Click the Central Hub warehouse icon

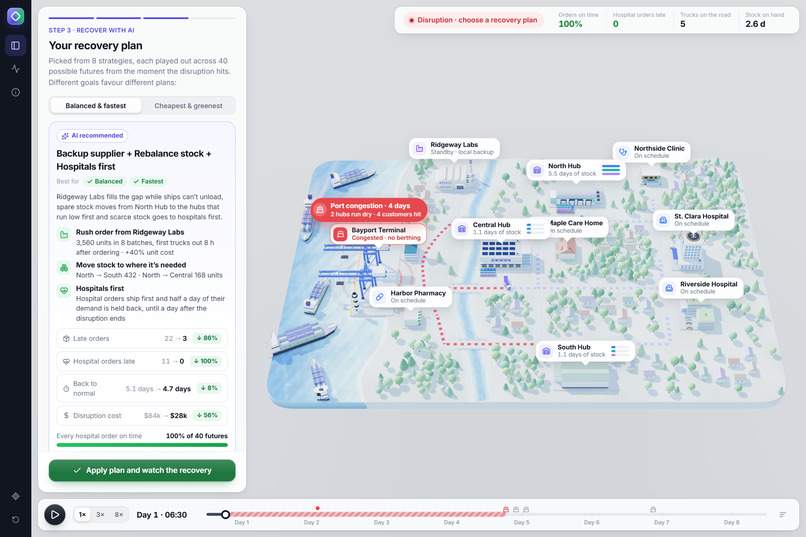(x=462, y=229)
